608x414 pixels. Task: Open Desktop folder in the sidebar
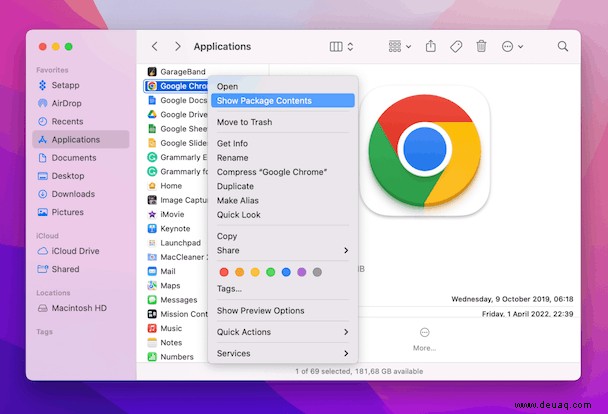[x=81, y=176]
